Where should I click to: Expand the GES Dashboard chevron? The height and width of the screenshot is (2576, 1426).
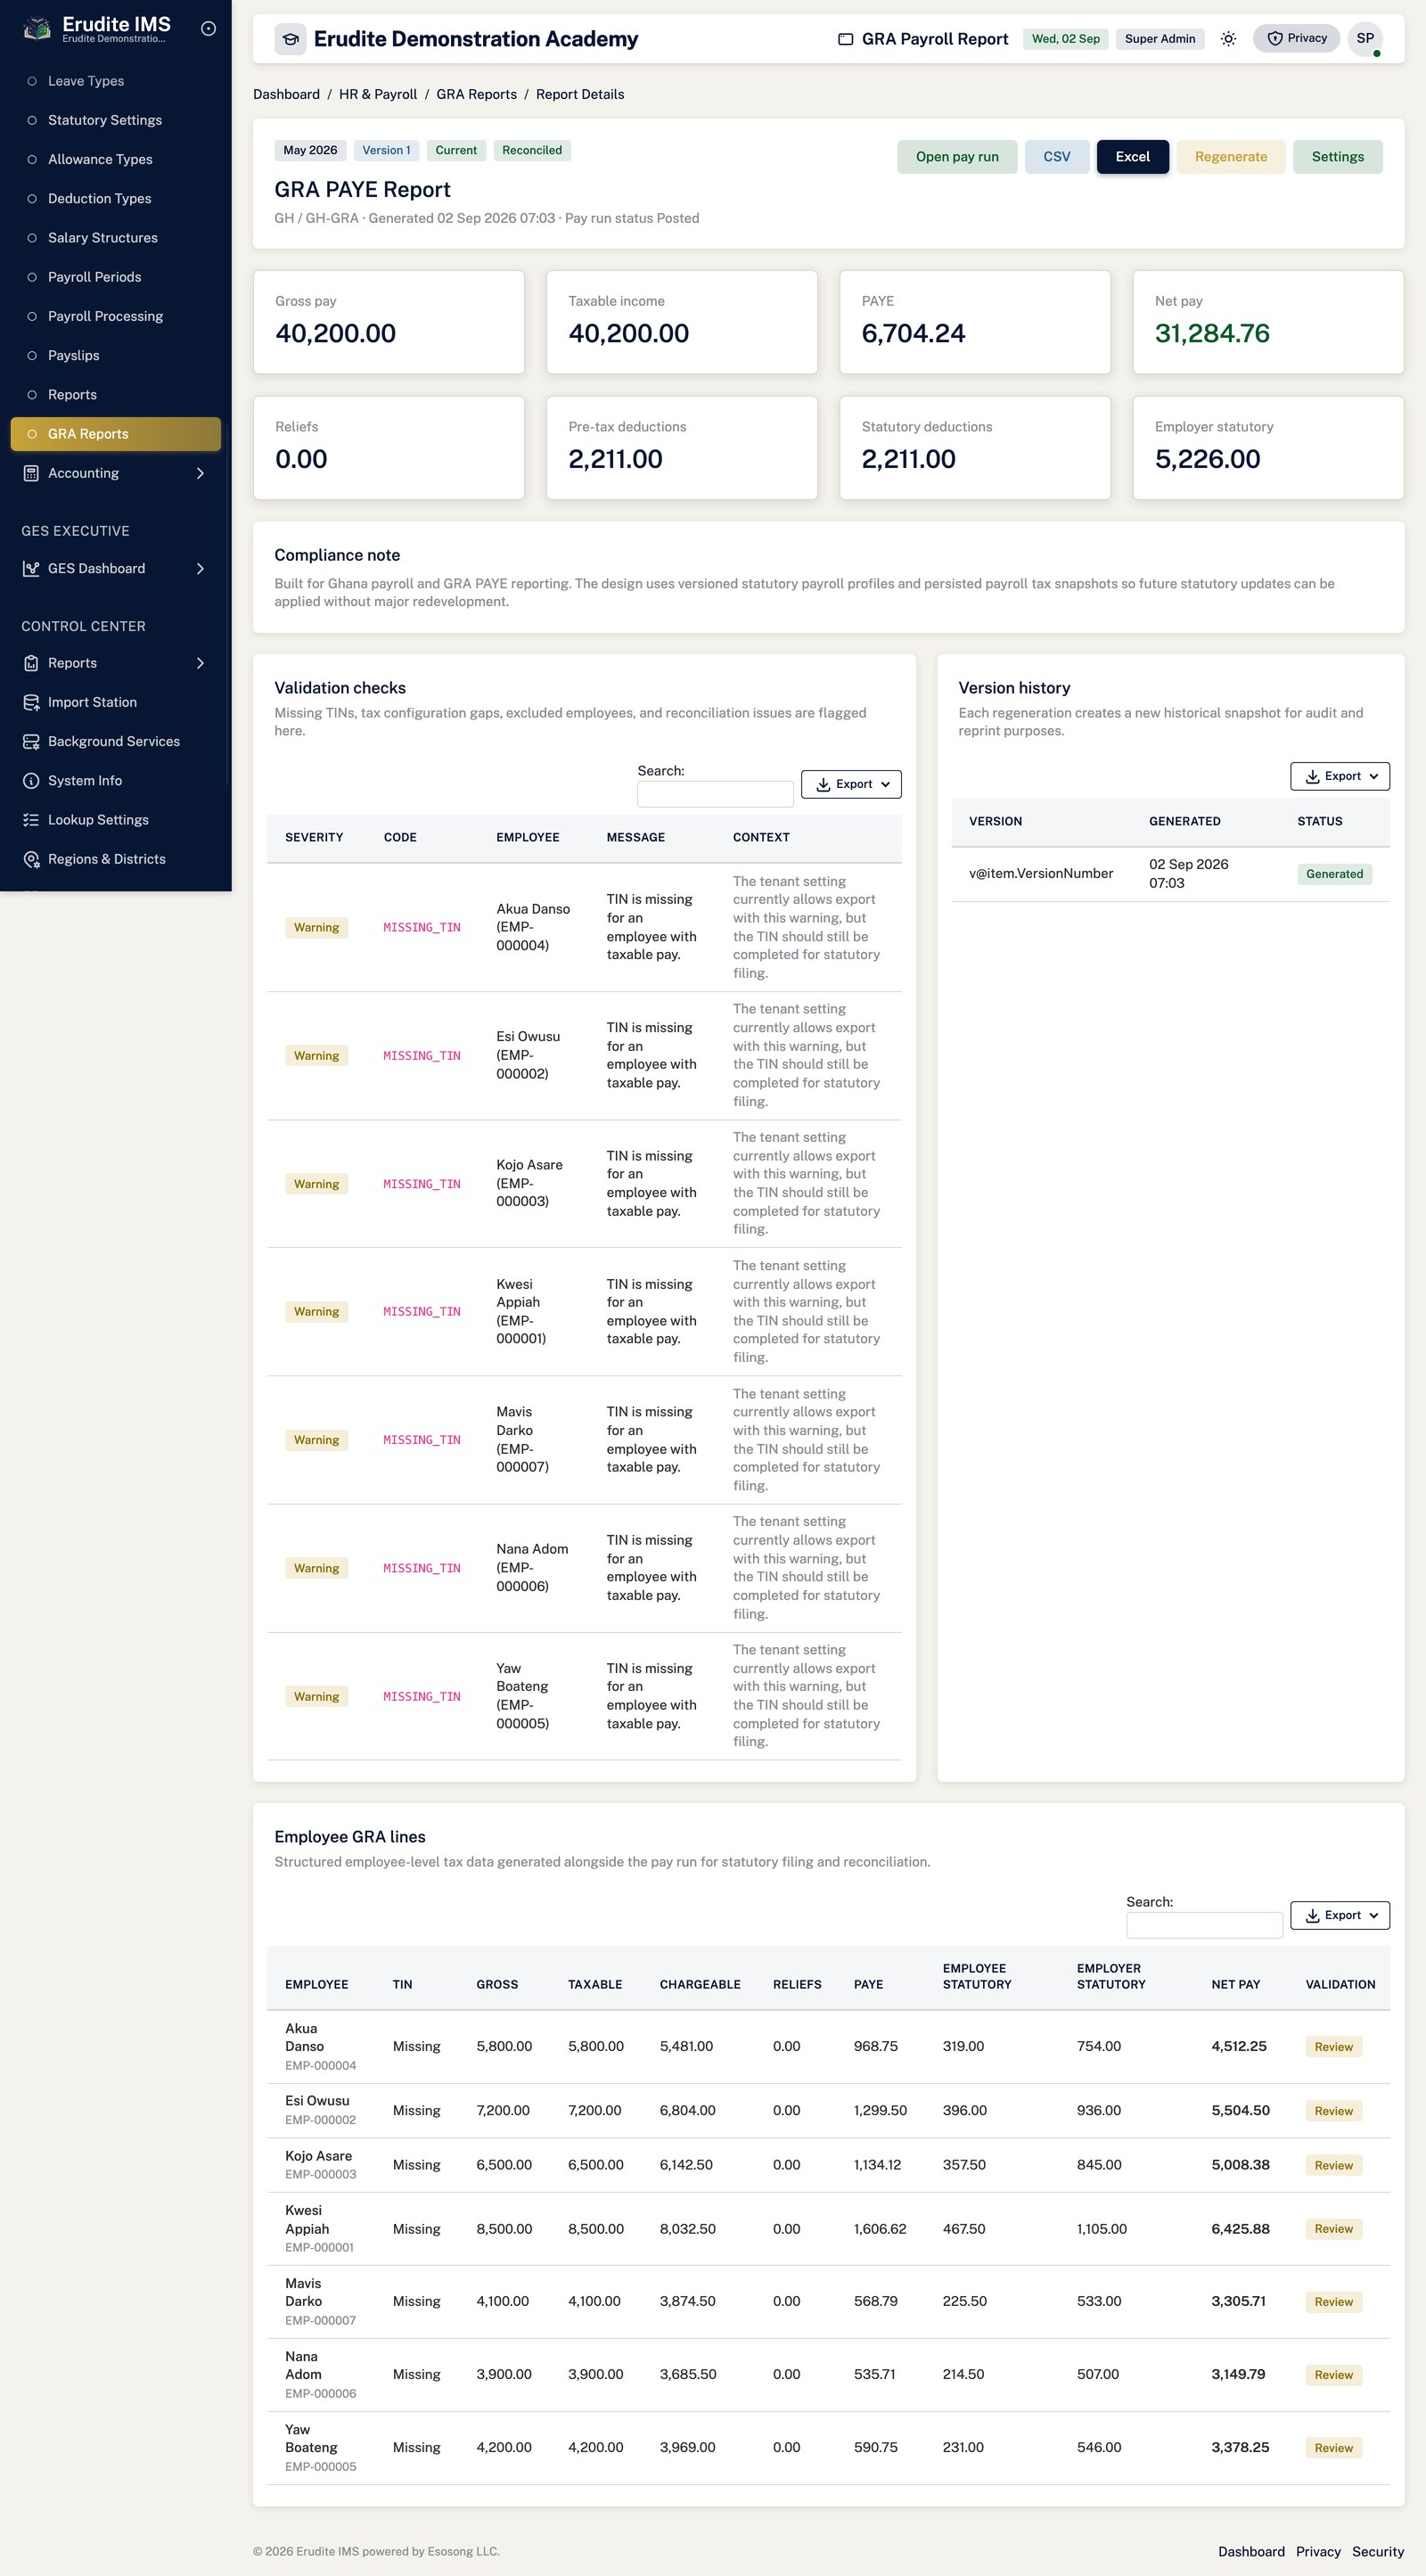tap(200, 568)
